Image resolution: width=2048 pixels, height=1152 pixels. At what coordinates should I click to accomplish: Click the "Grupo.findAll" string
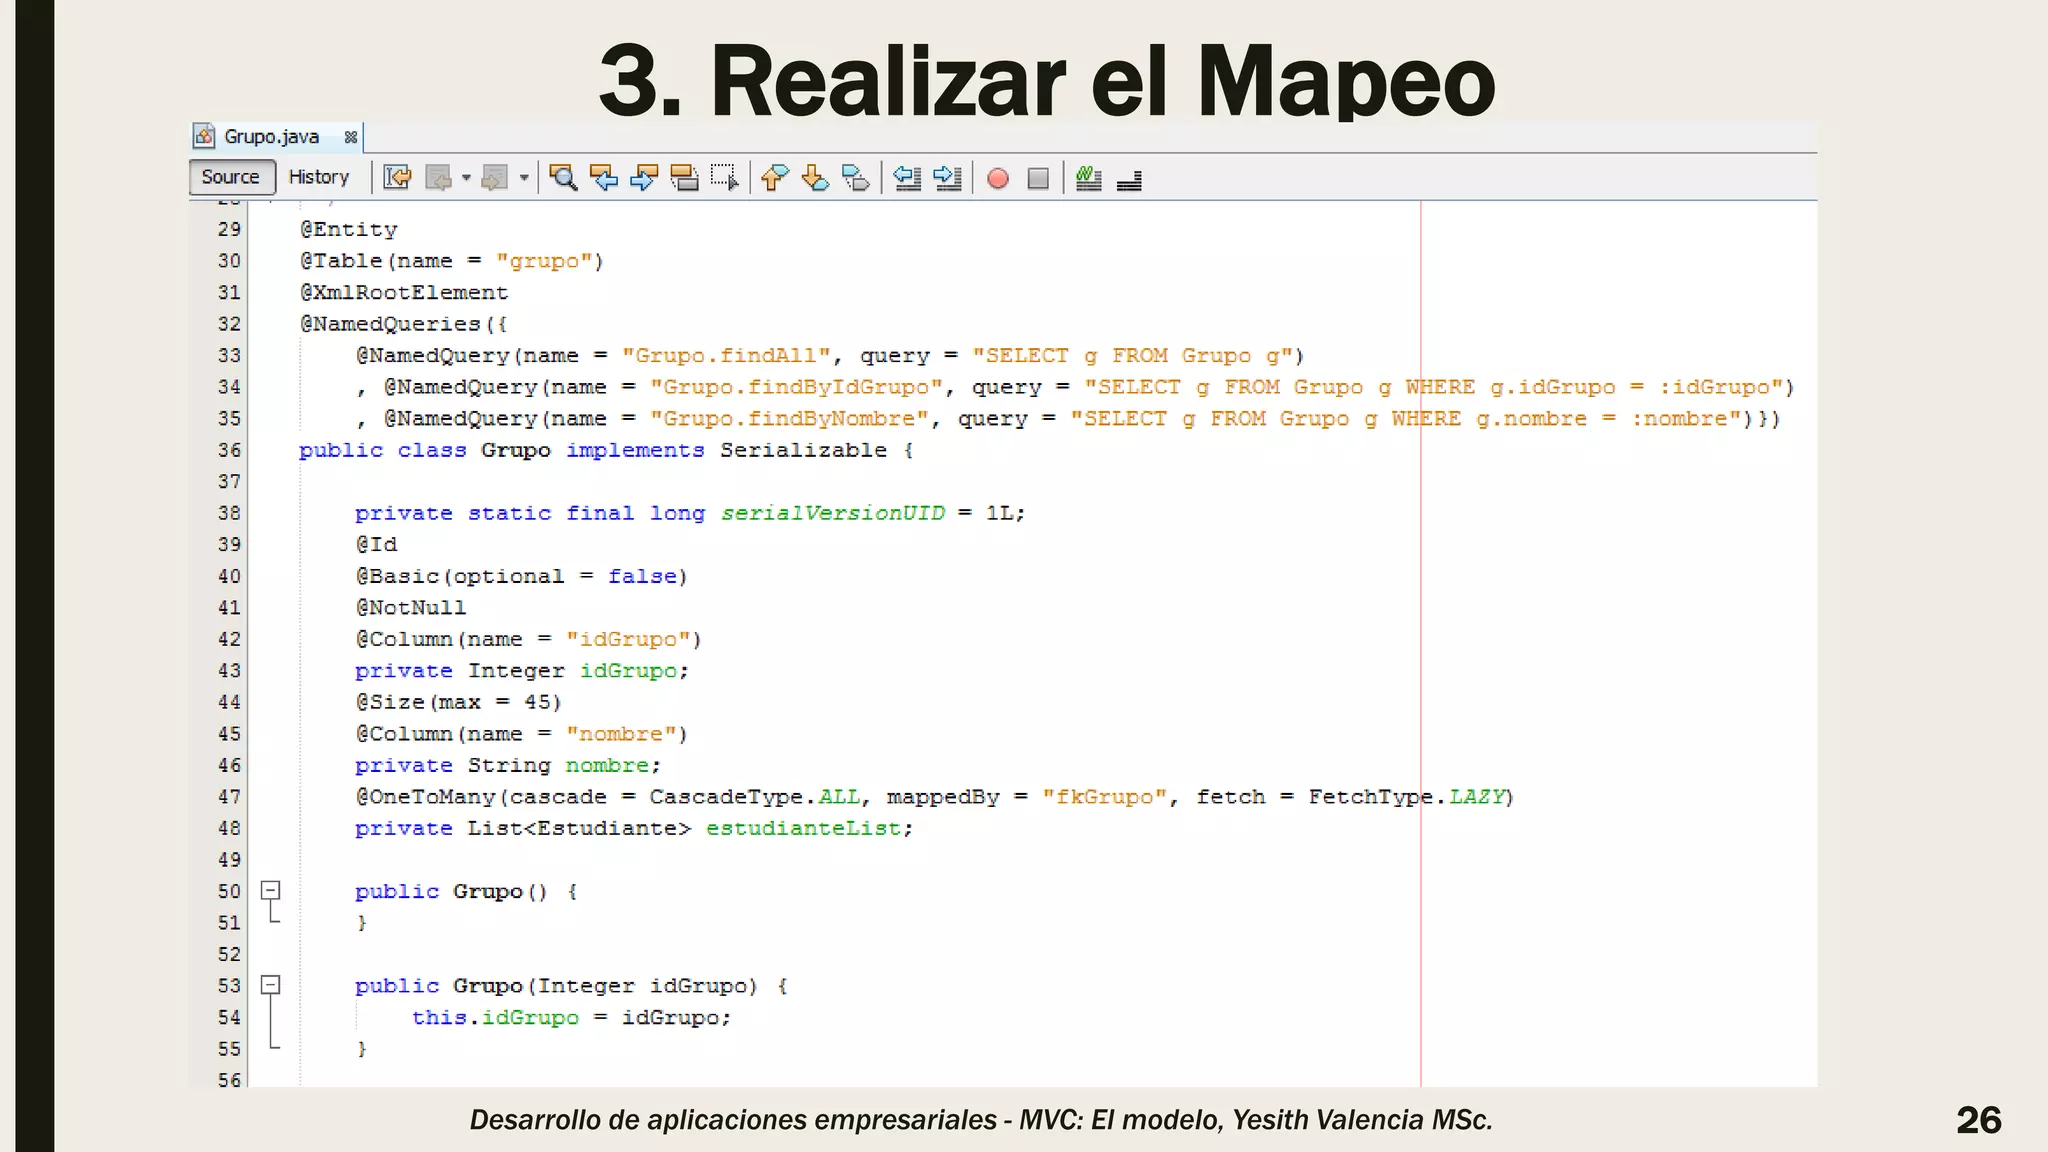click(726, 355)
